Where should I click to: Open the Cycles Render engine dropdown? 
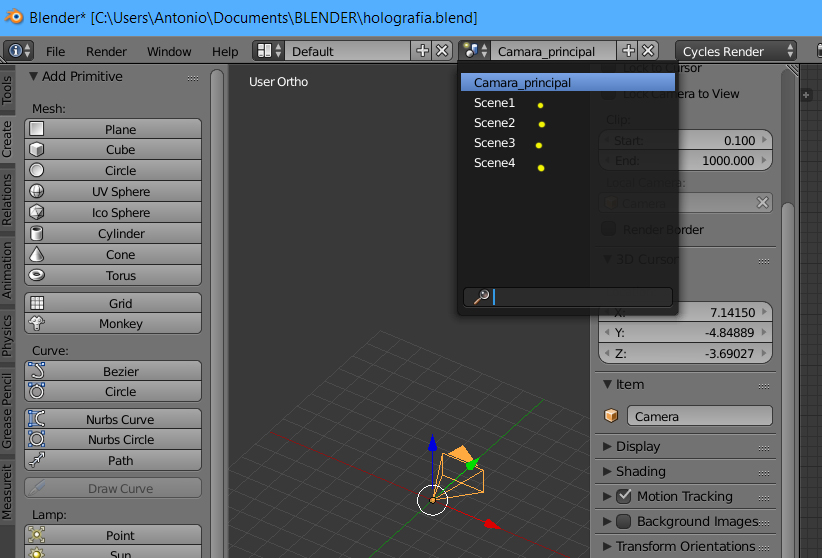(736, 51)
